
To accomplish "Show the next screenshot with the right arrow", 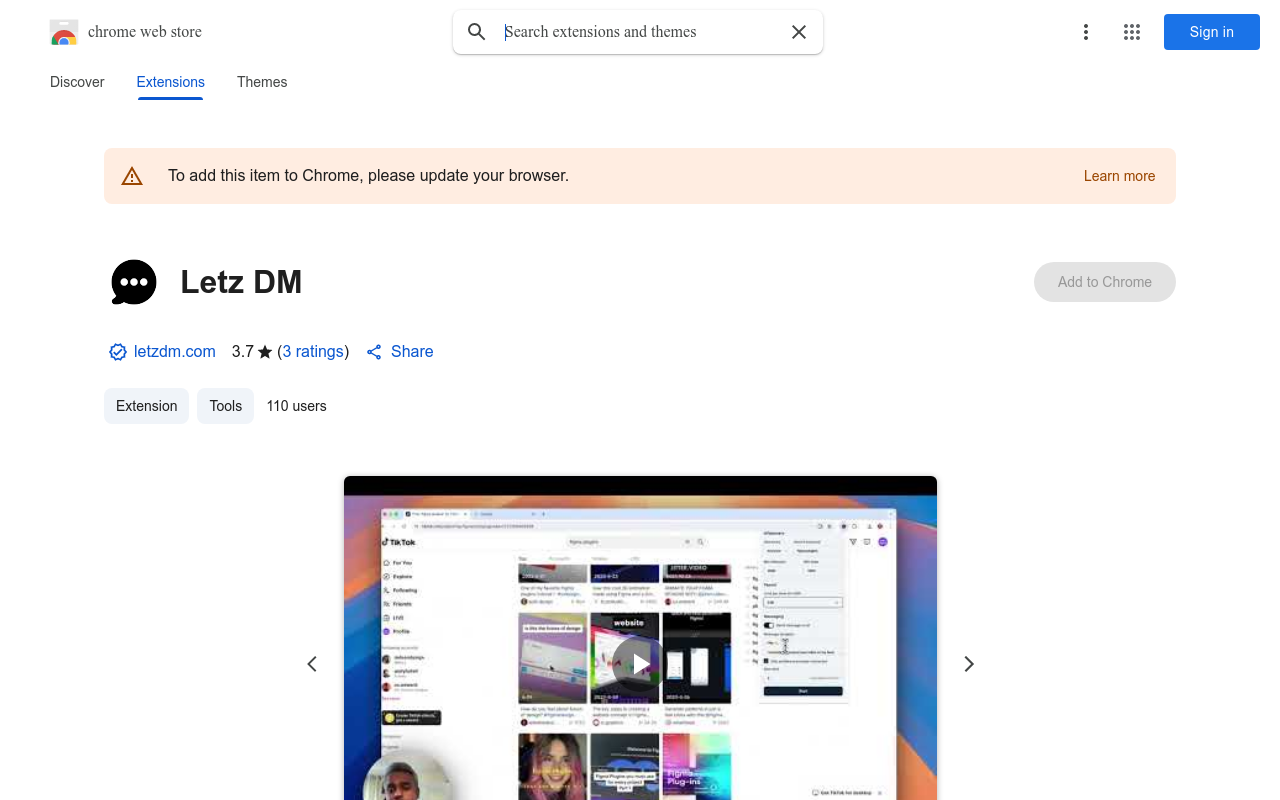I will 968,664.
